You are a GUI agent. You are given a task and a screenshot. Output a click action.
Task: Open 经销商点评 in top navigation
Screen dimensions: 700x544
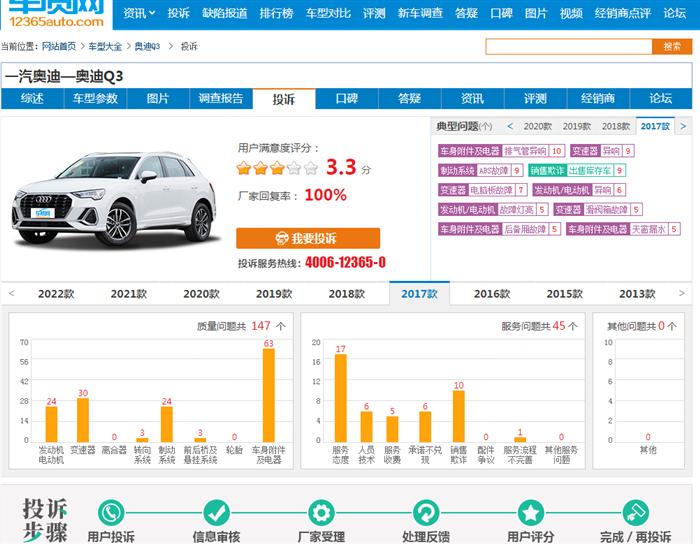pos(623,13)
